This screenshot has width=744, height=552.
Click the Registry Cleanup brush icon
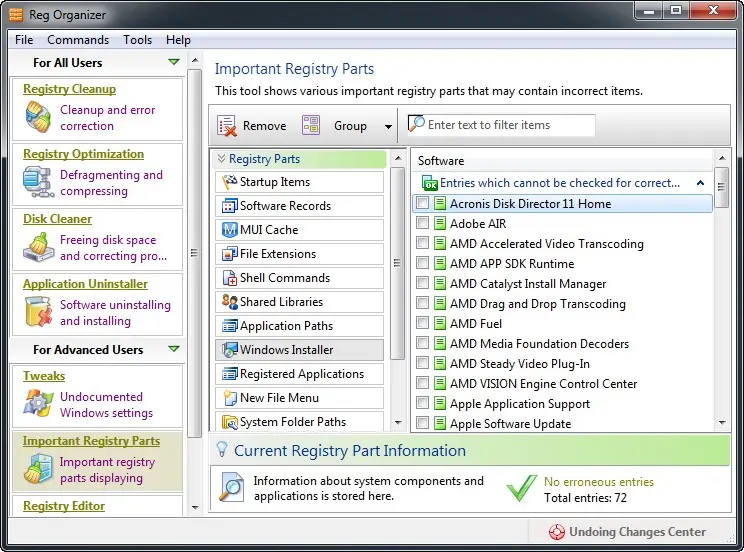pos(37,117)
